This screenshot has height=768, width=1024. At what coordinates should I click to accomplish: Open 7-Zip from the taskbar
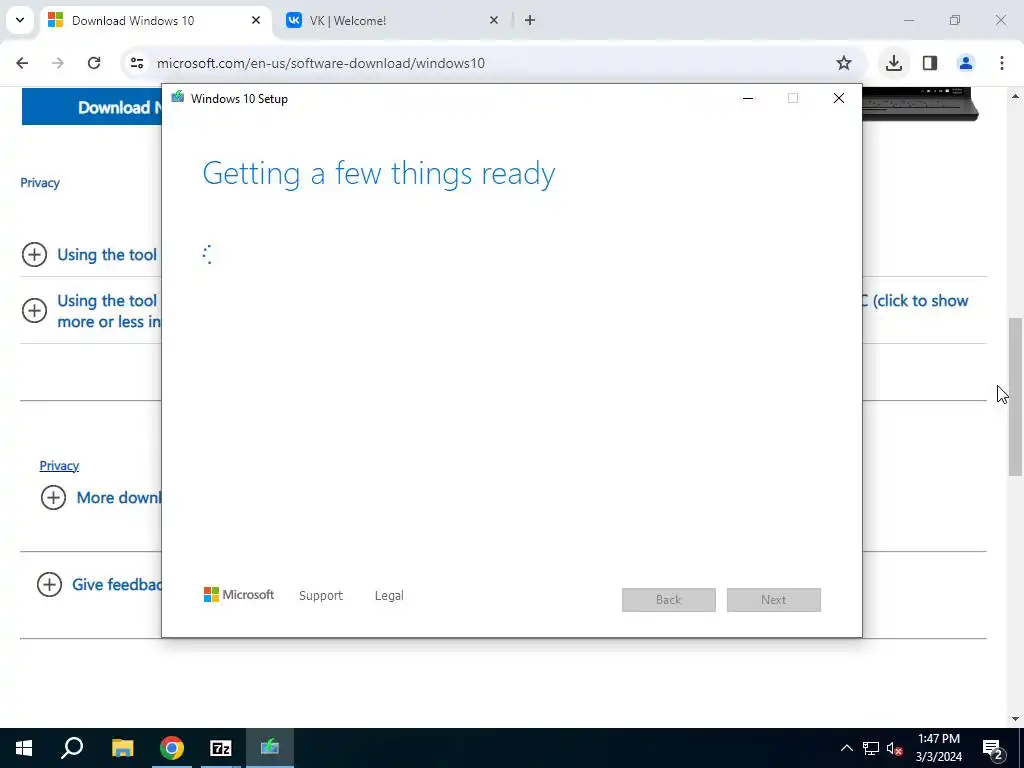[x=221, y=748]
